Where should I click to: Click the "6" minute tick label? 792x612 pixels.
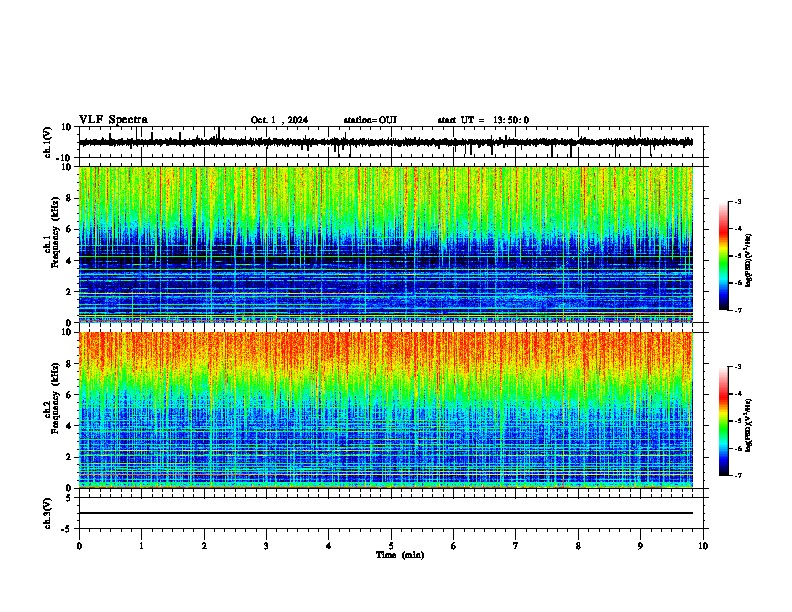click(x=454, y=546)
